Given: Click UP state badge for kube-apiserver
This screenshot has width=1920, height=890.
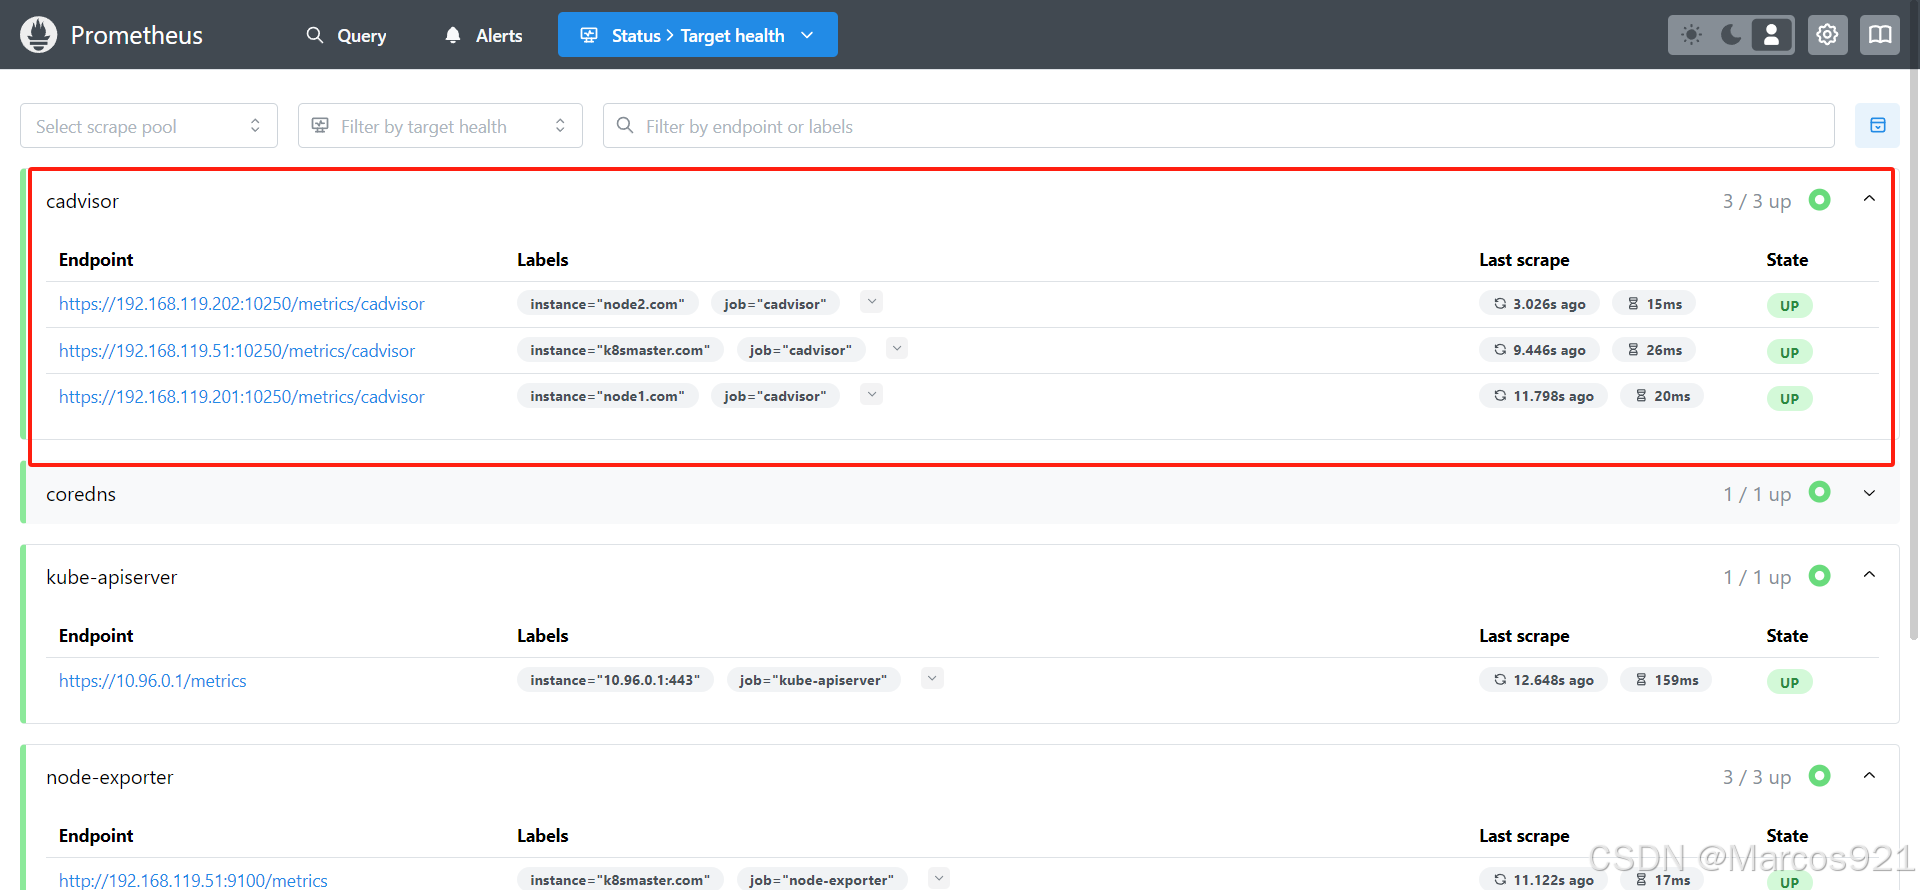Looking at the screenshot, I should pyautogui.click(x=1789, y=682).
